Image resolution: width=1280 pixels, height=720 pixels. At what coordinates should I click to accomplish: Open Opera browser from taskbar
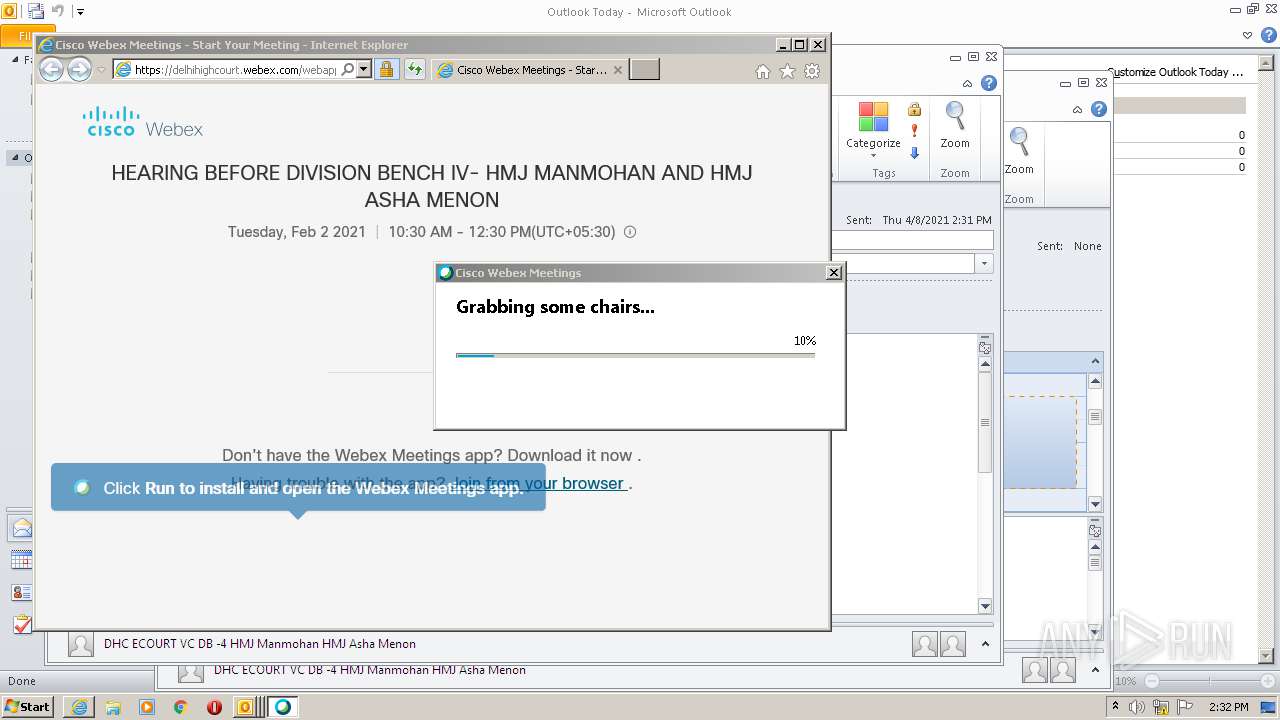pyautogui.click(x=214, y=707)
